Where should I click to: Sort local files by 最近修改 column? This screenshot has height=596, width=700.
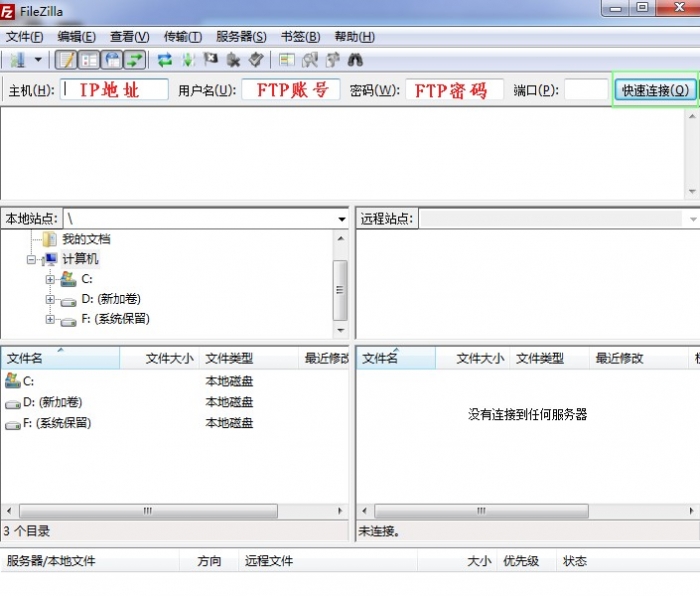[324, 358]
